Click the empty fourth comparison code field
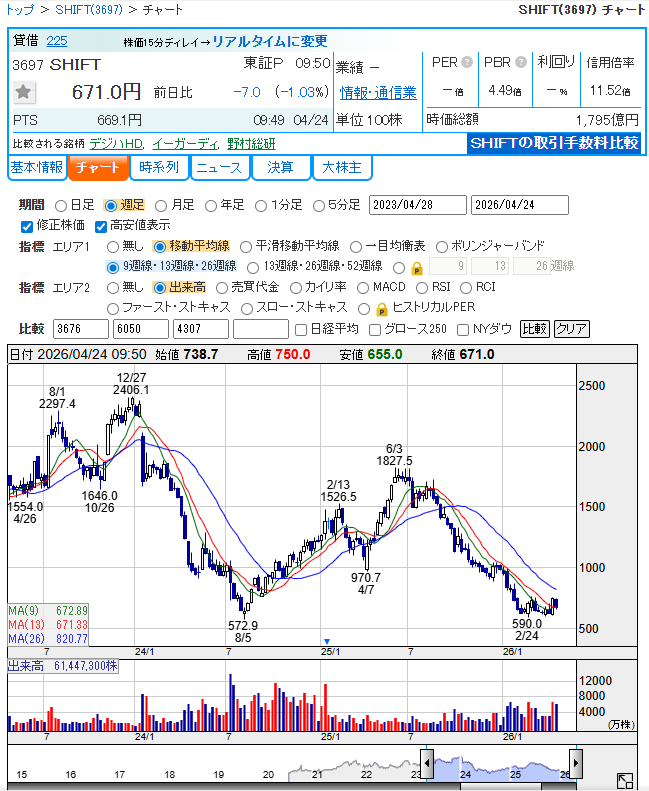This screenshot has height=791, width=649. coord(261,329)
